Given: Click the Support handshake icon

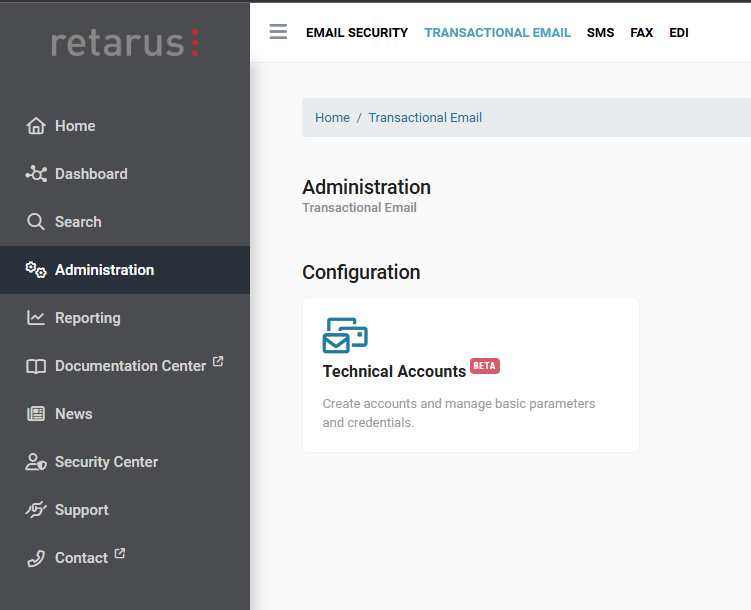Looking at the screenshot, I should [36, 510].
